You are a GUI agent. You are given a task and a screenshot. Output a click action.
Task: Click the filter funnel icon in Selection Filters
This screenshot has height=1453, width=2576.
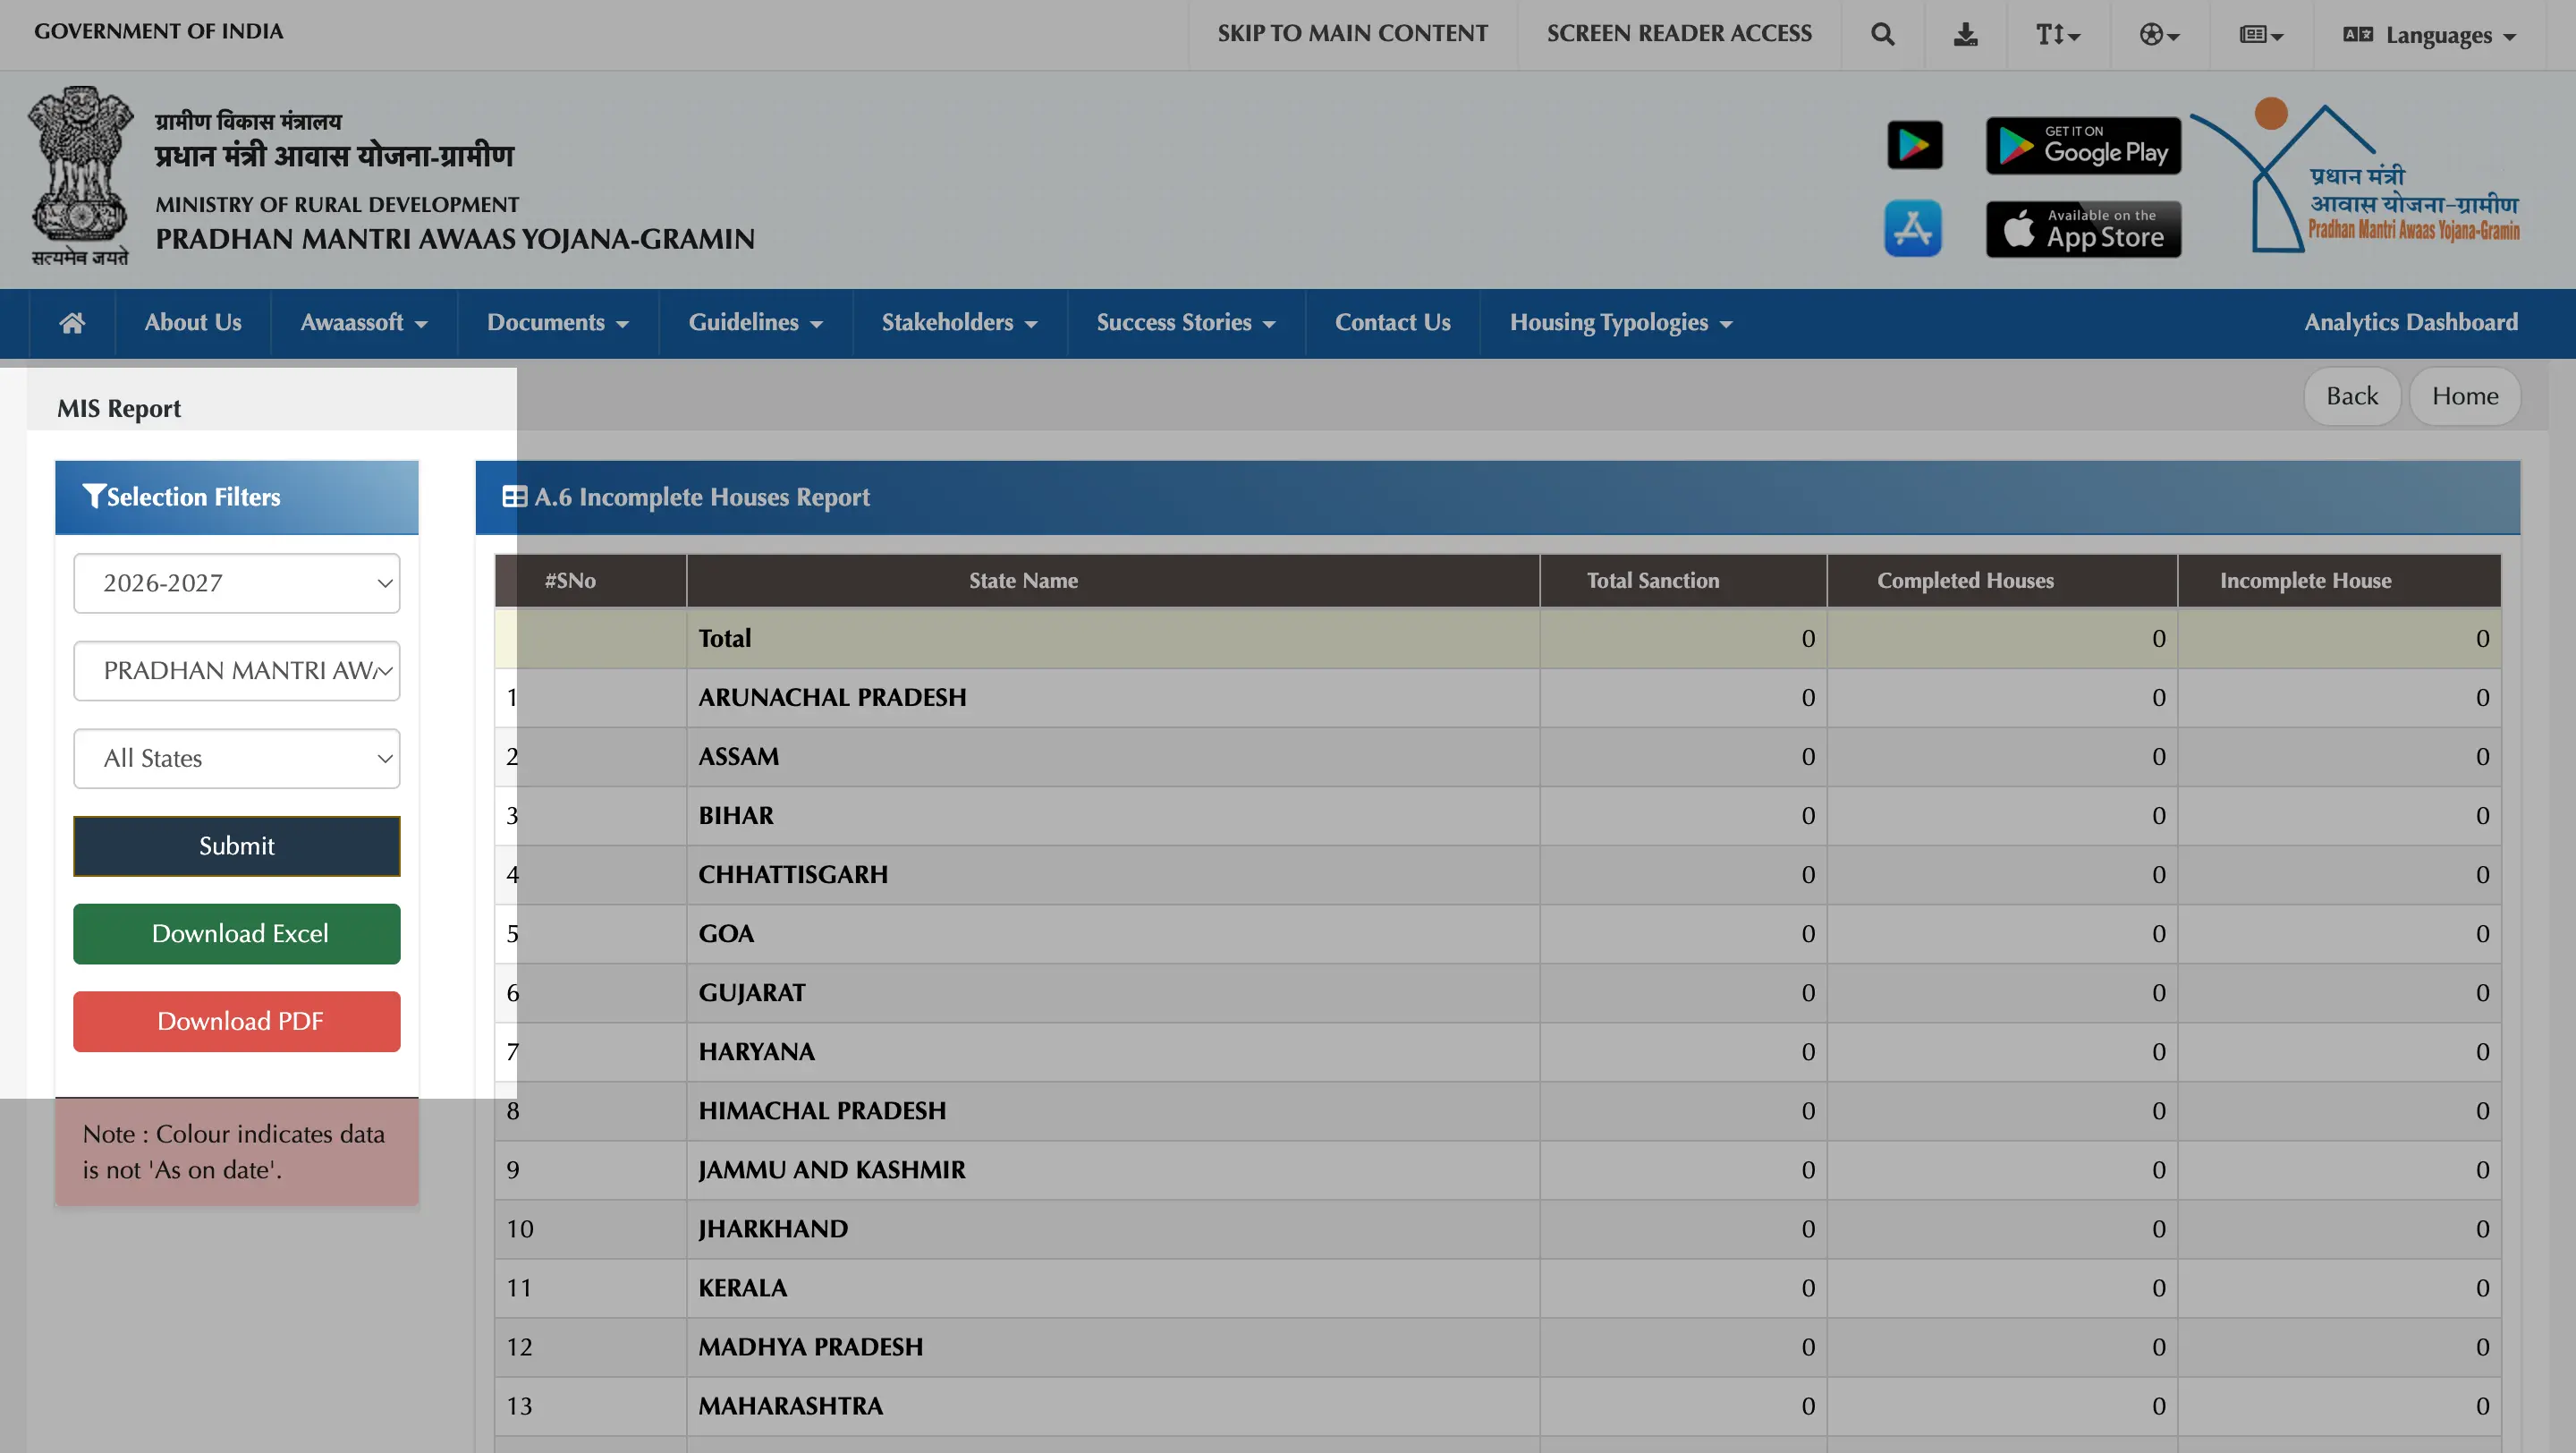[94, 497]
